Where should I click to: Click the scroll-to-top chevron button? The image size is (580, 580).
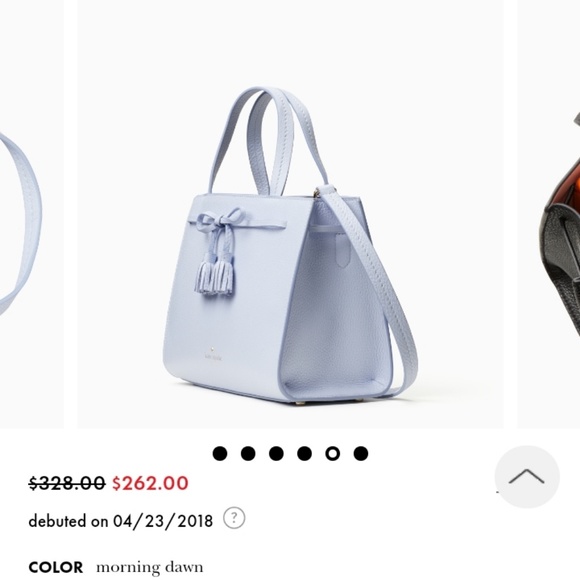527,477
